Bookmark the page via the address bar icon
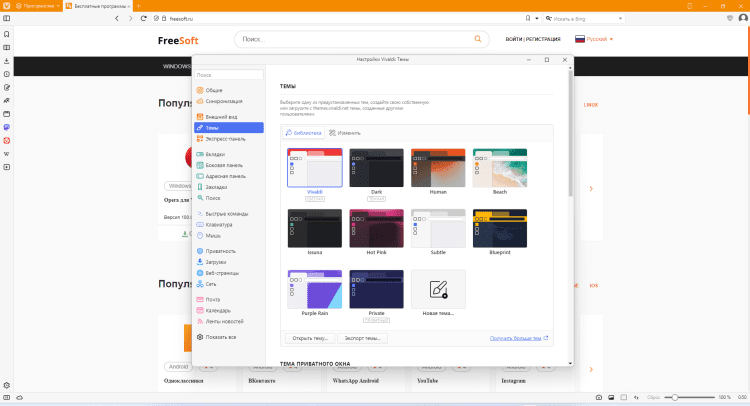 [x=528, y=19]
